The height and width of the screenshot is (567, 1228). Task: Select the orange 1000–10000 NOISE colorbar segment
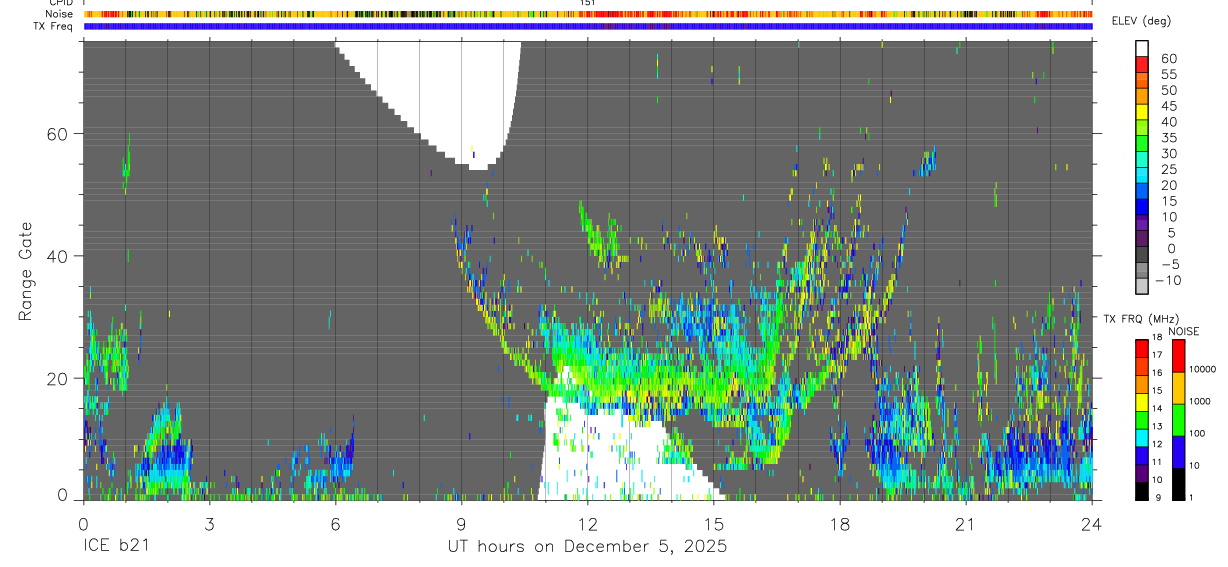pyautogui.click(x=1179, y=388)
